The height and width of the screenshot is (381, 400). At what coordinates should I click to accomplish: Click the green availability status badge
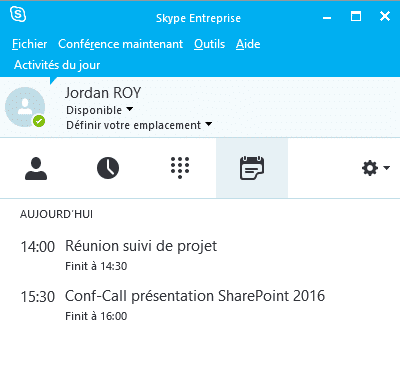point(39,121)
